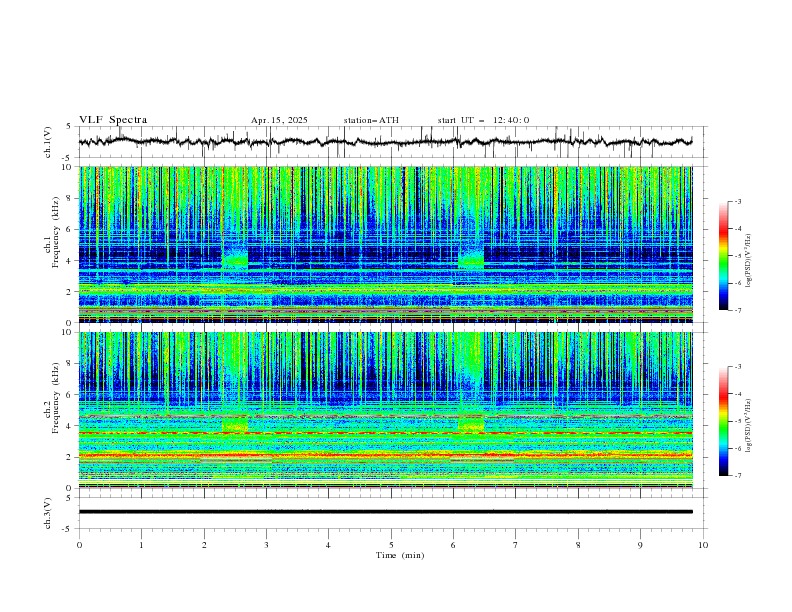Click the "5" tick on ch.1(V) axis
This screenshot has height=612, width=792.
69,127
